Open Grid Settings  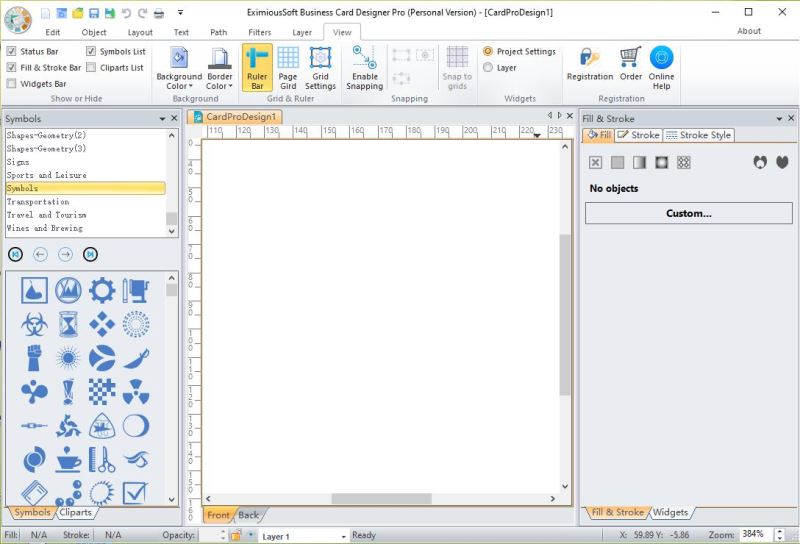click(x=320, y=67)
